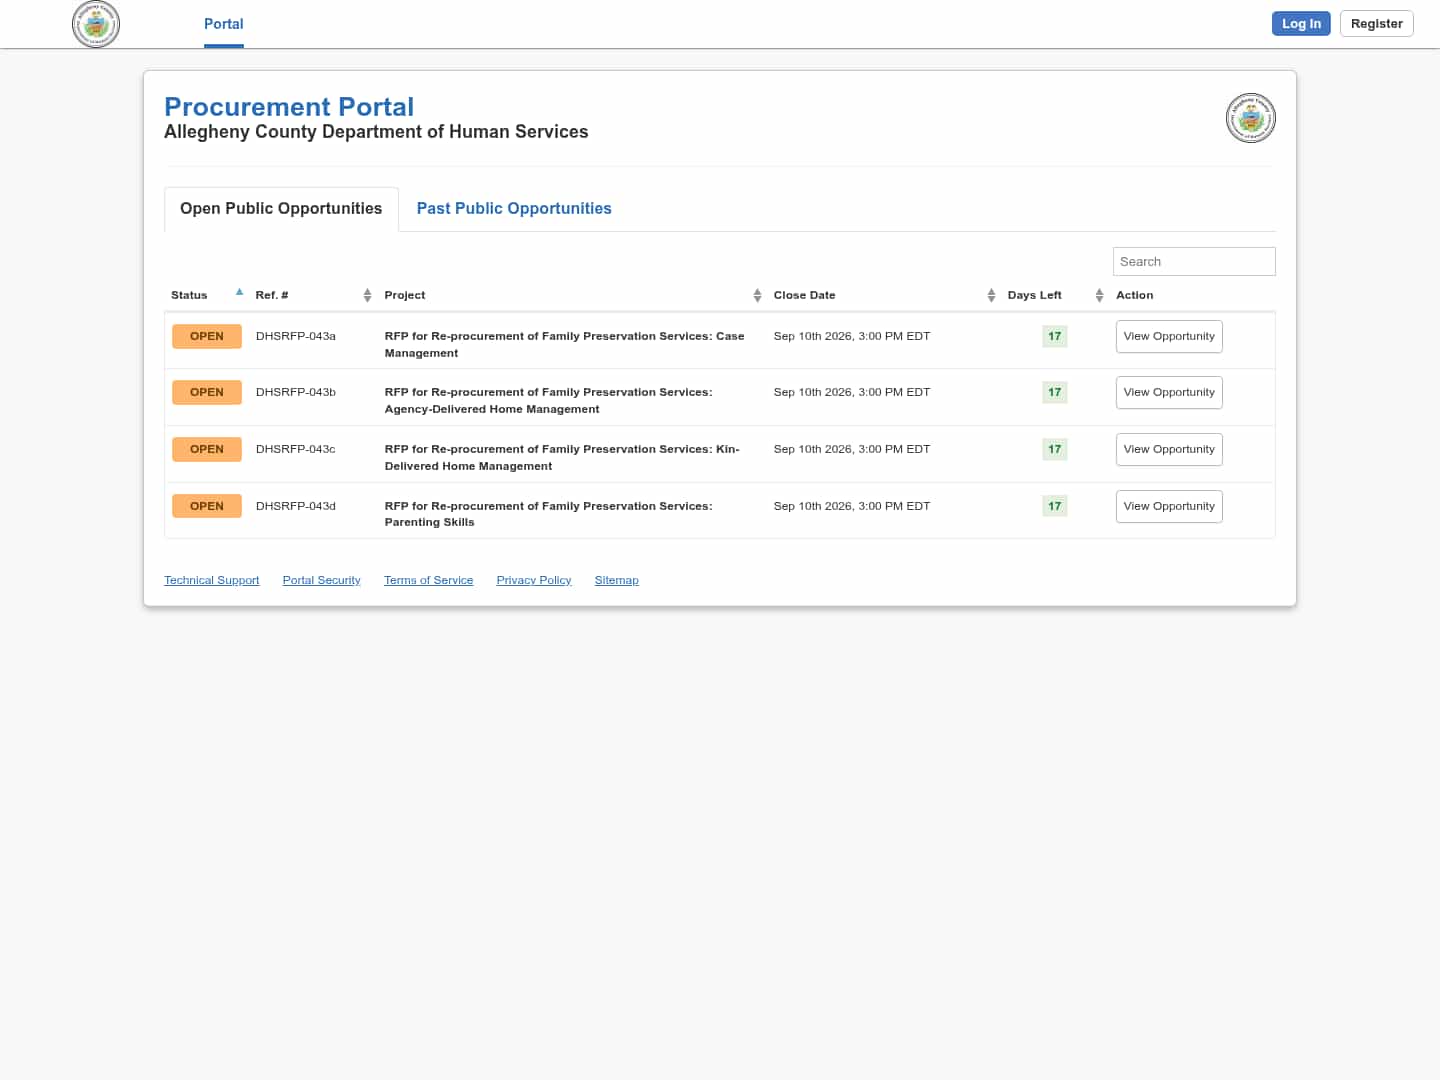Viewport: 1440px width, 1080px height.
Task: Select Agency-Delivered Home Management project title
Action: tap(548, 400)
